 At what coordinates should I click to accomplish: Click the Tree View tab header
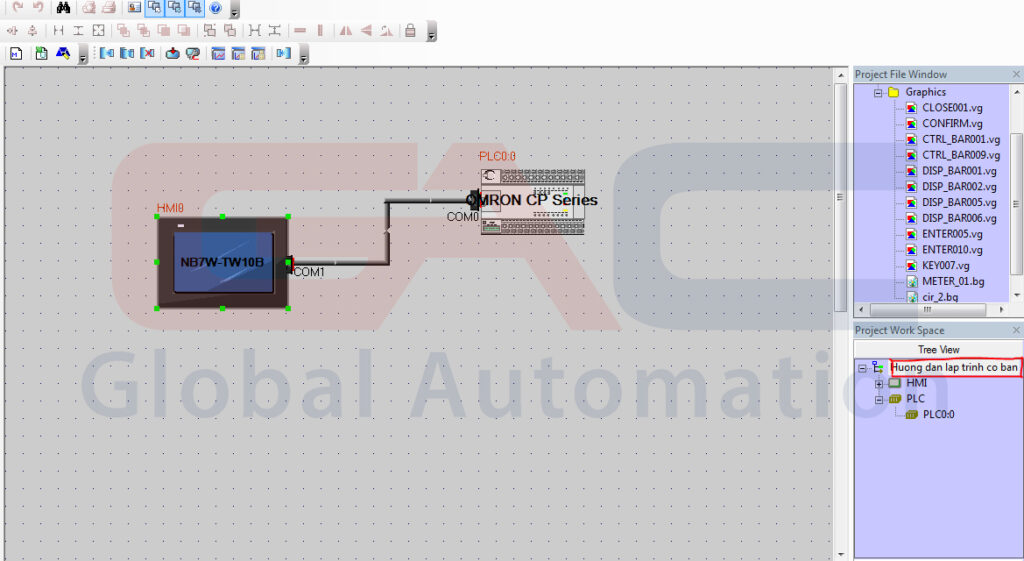[x=938, y=349]
